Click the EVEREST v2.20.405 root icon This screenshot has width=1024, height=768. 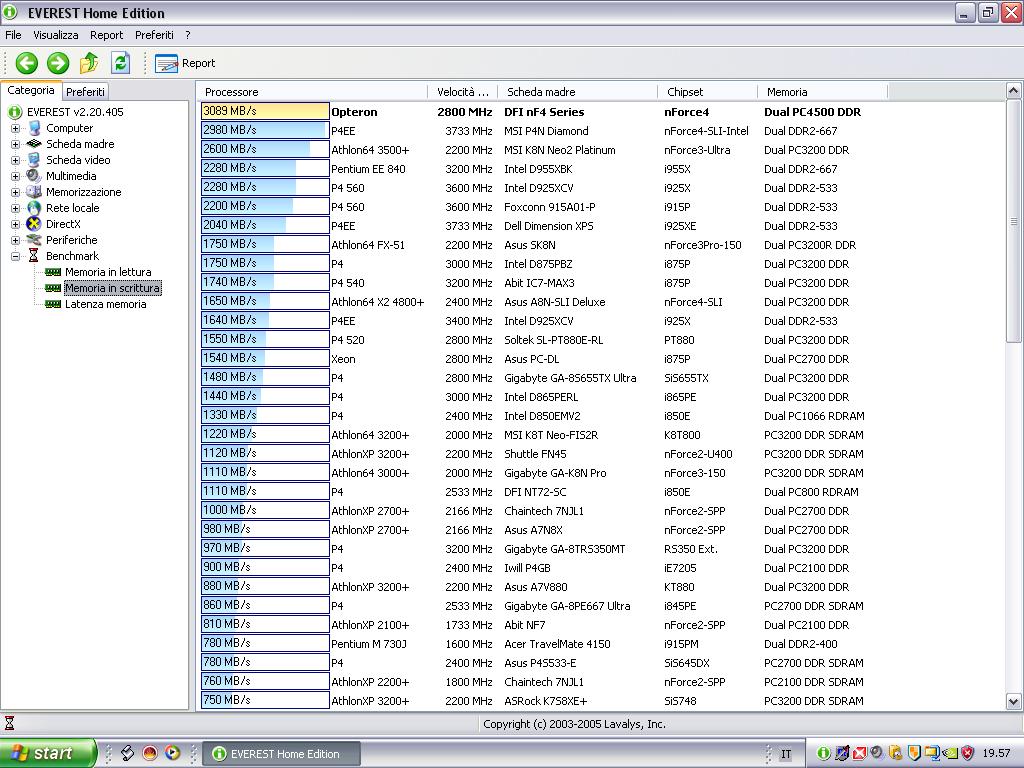coord(14,112)
